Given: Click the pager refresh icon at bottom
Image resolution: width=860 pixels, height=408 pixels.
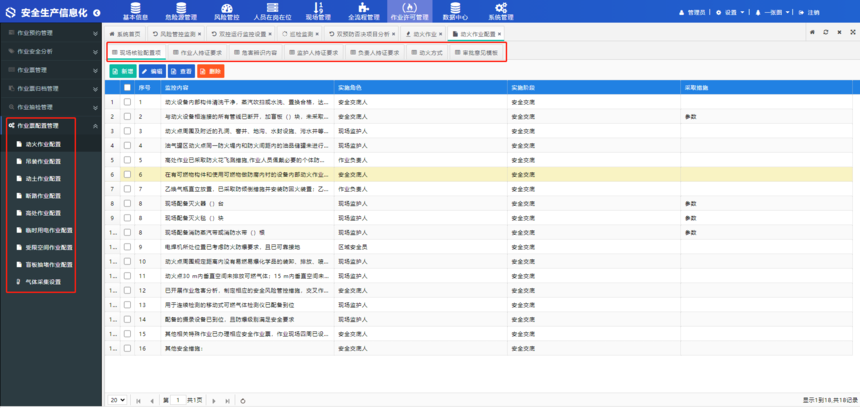Looking at the screenshot, I should coord(242,400).
